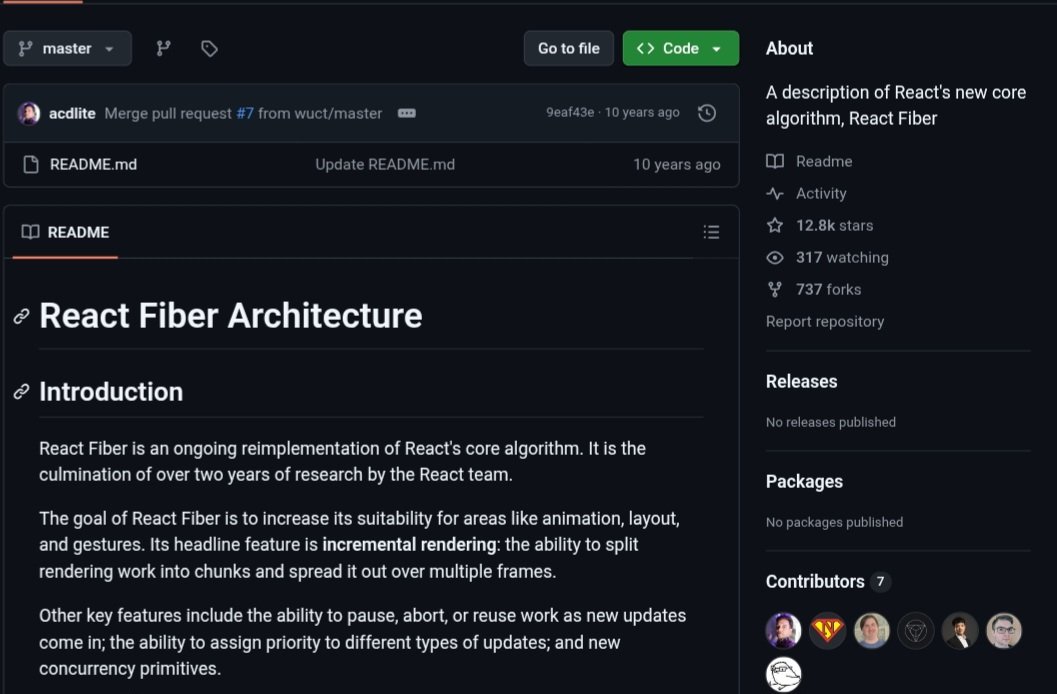Open the README.md file

tap(93, 164)
